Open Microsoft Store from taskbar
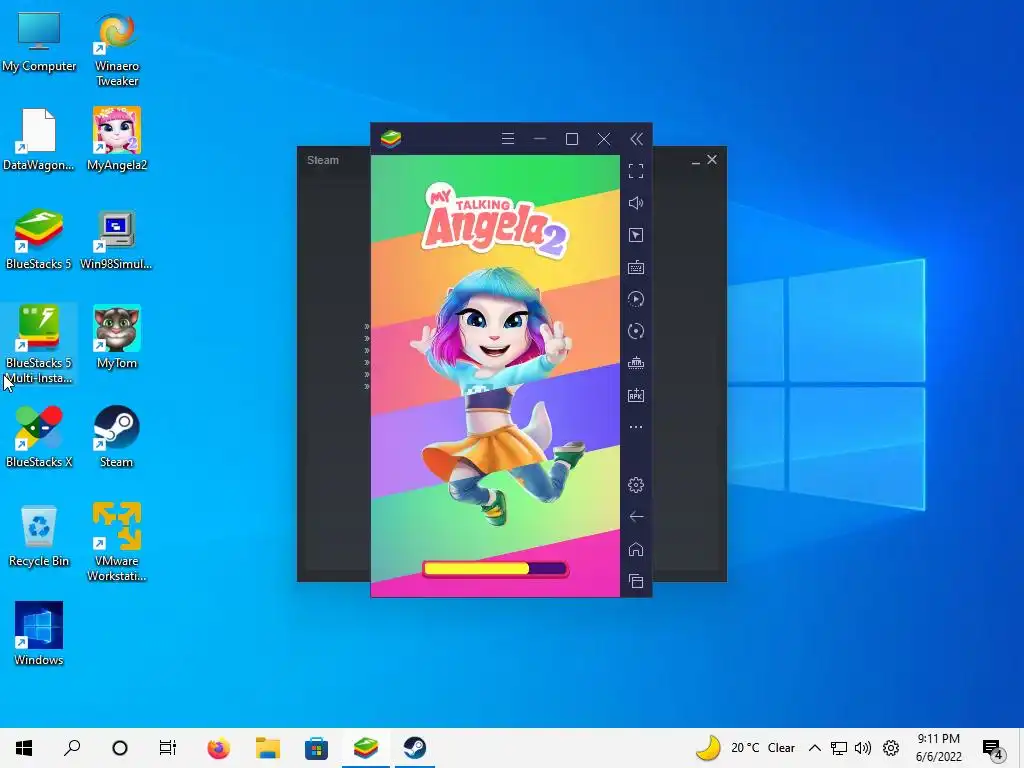 pyautogui.click(x=317, y=748)
